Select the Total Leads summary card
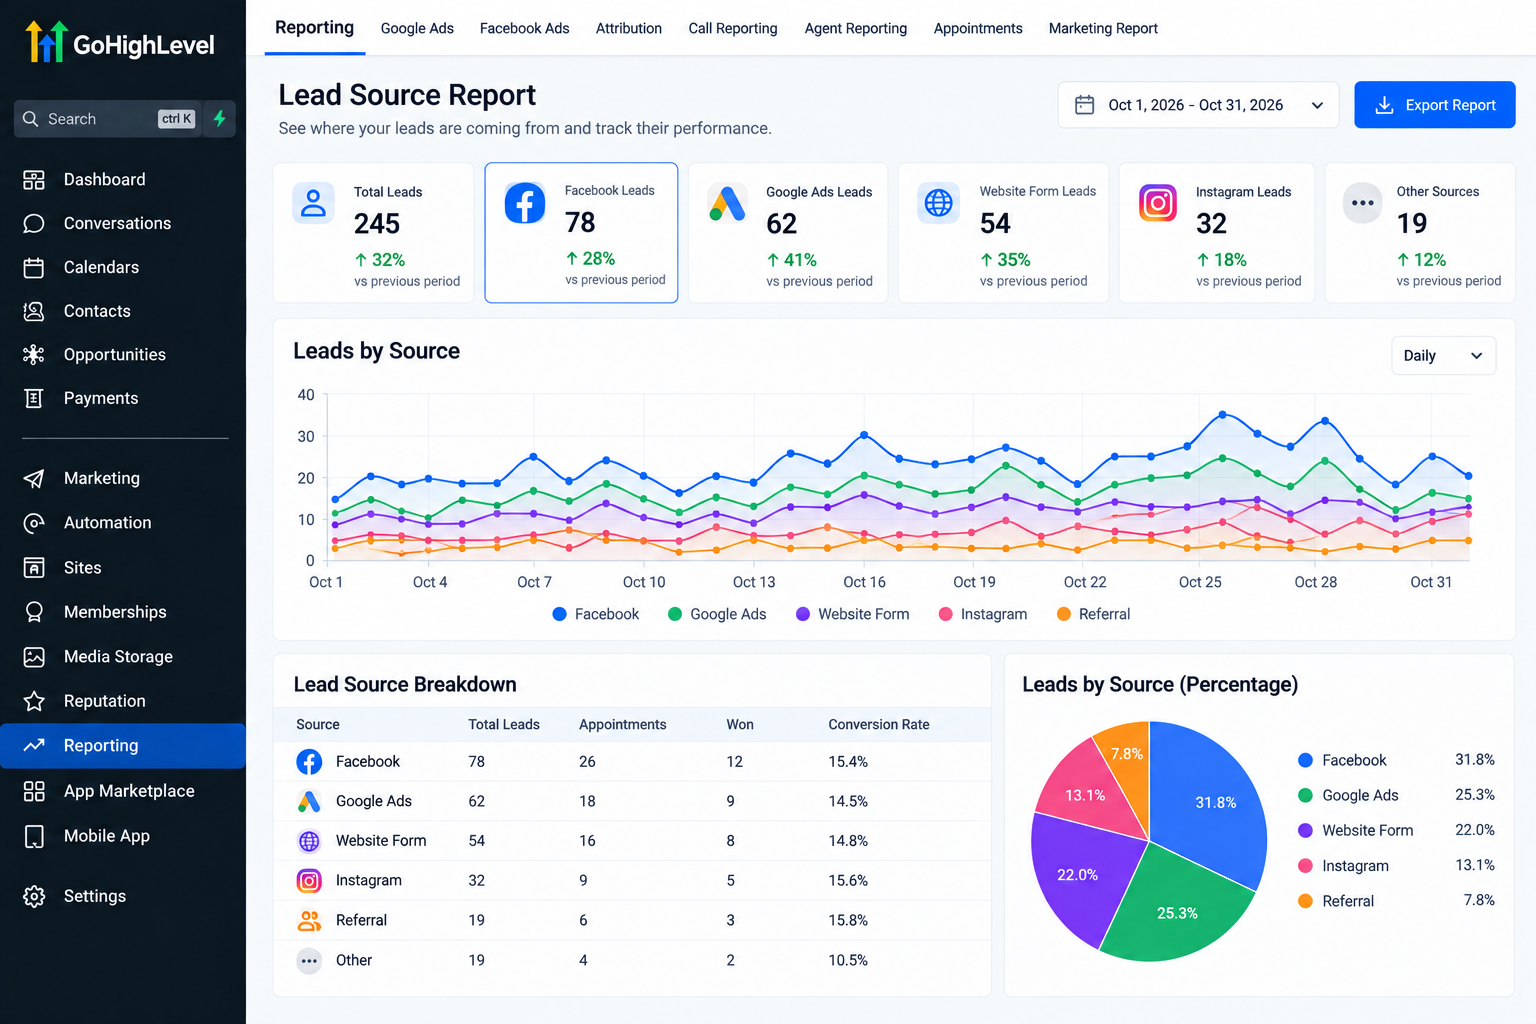 point(374,233)
